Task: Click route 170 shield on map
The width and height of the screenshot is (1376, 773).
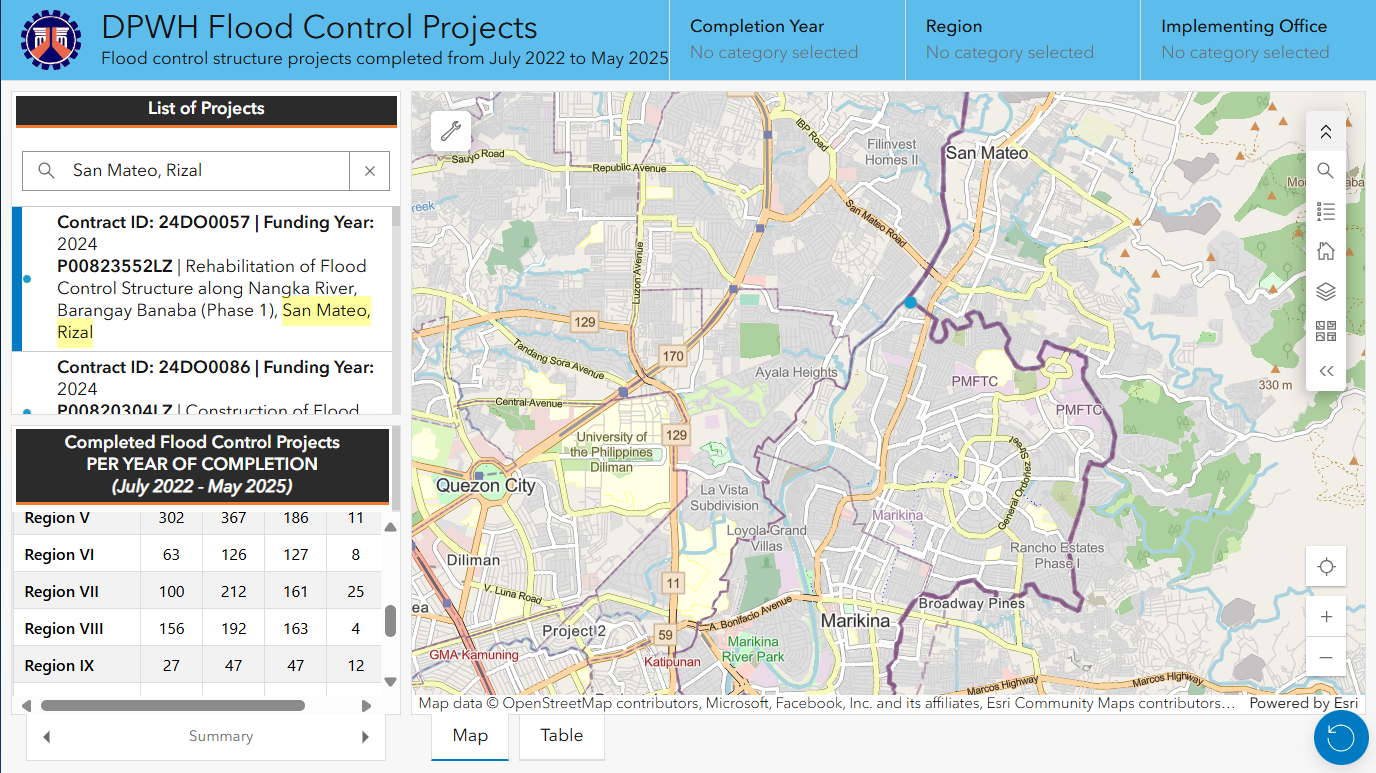Action: tap(673, 356)
